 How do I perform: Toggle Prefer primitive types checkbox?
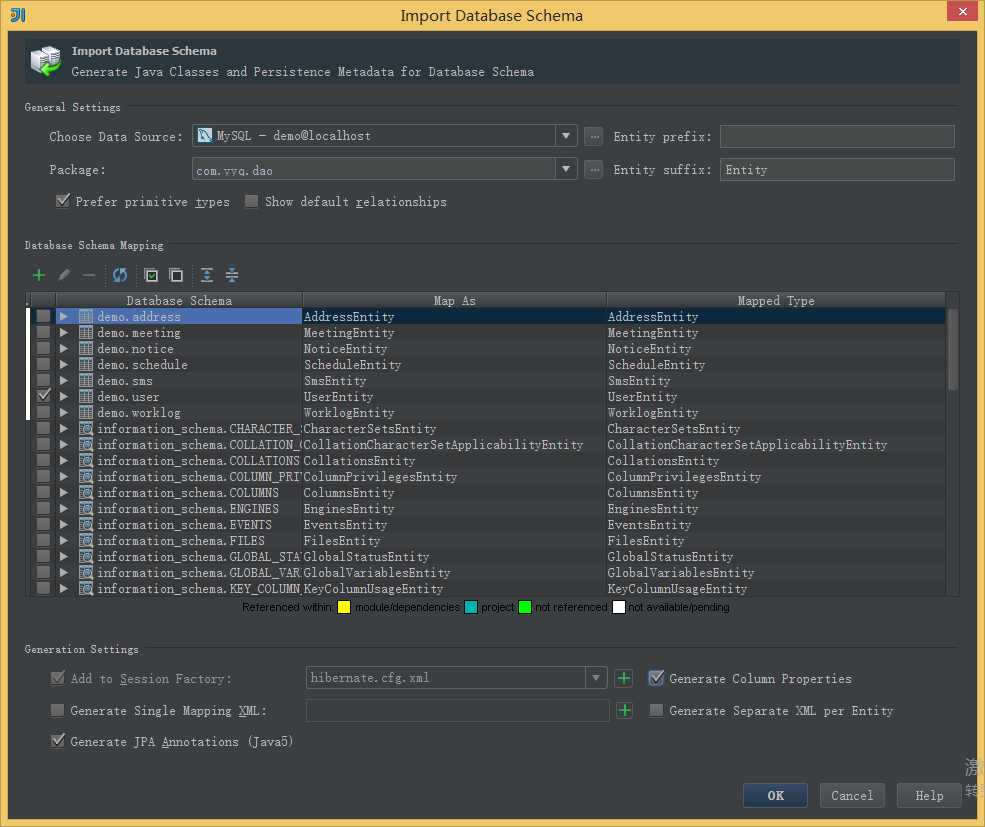[62, 200]
